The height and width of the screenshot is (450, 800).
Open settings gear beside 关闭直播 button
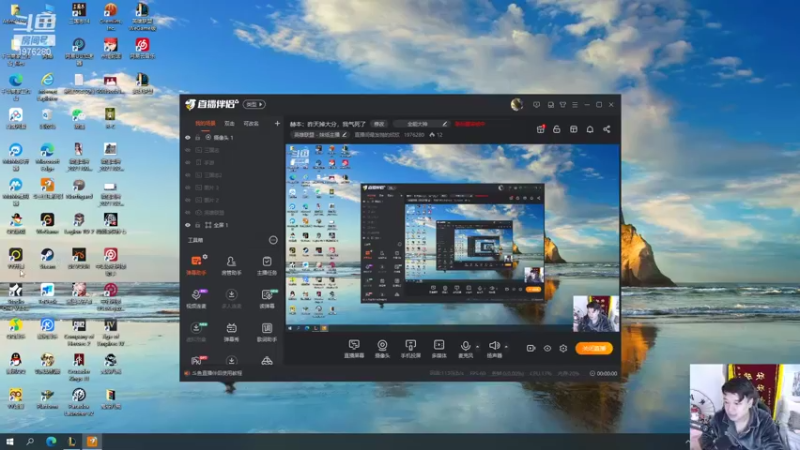(563, 348)
